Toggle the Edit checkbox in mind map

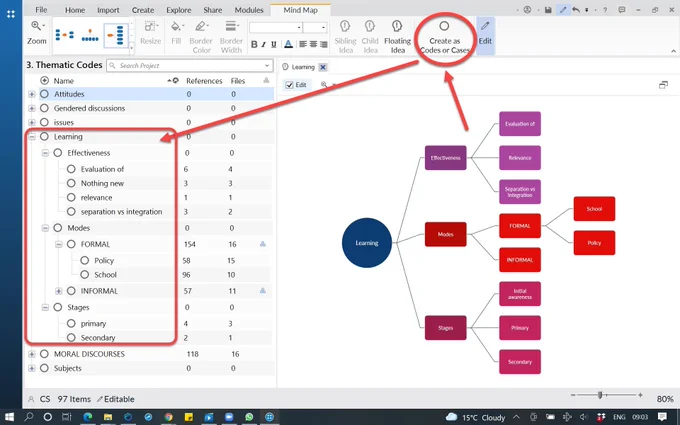290,85
